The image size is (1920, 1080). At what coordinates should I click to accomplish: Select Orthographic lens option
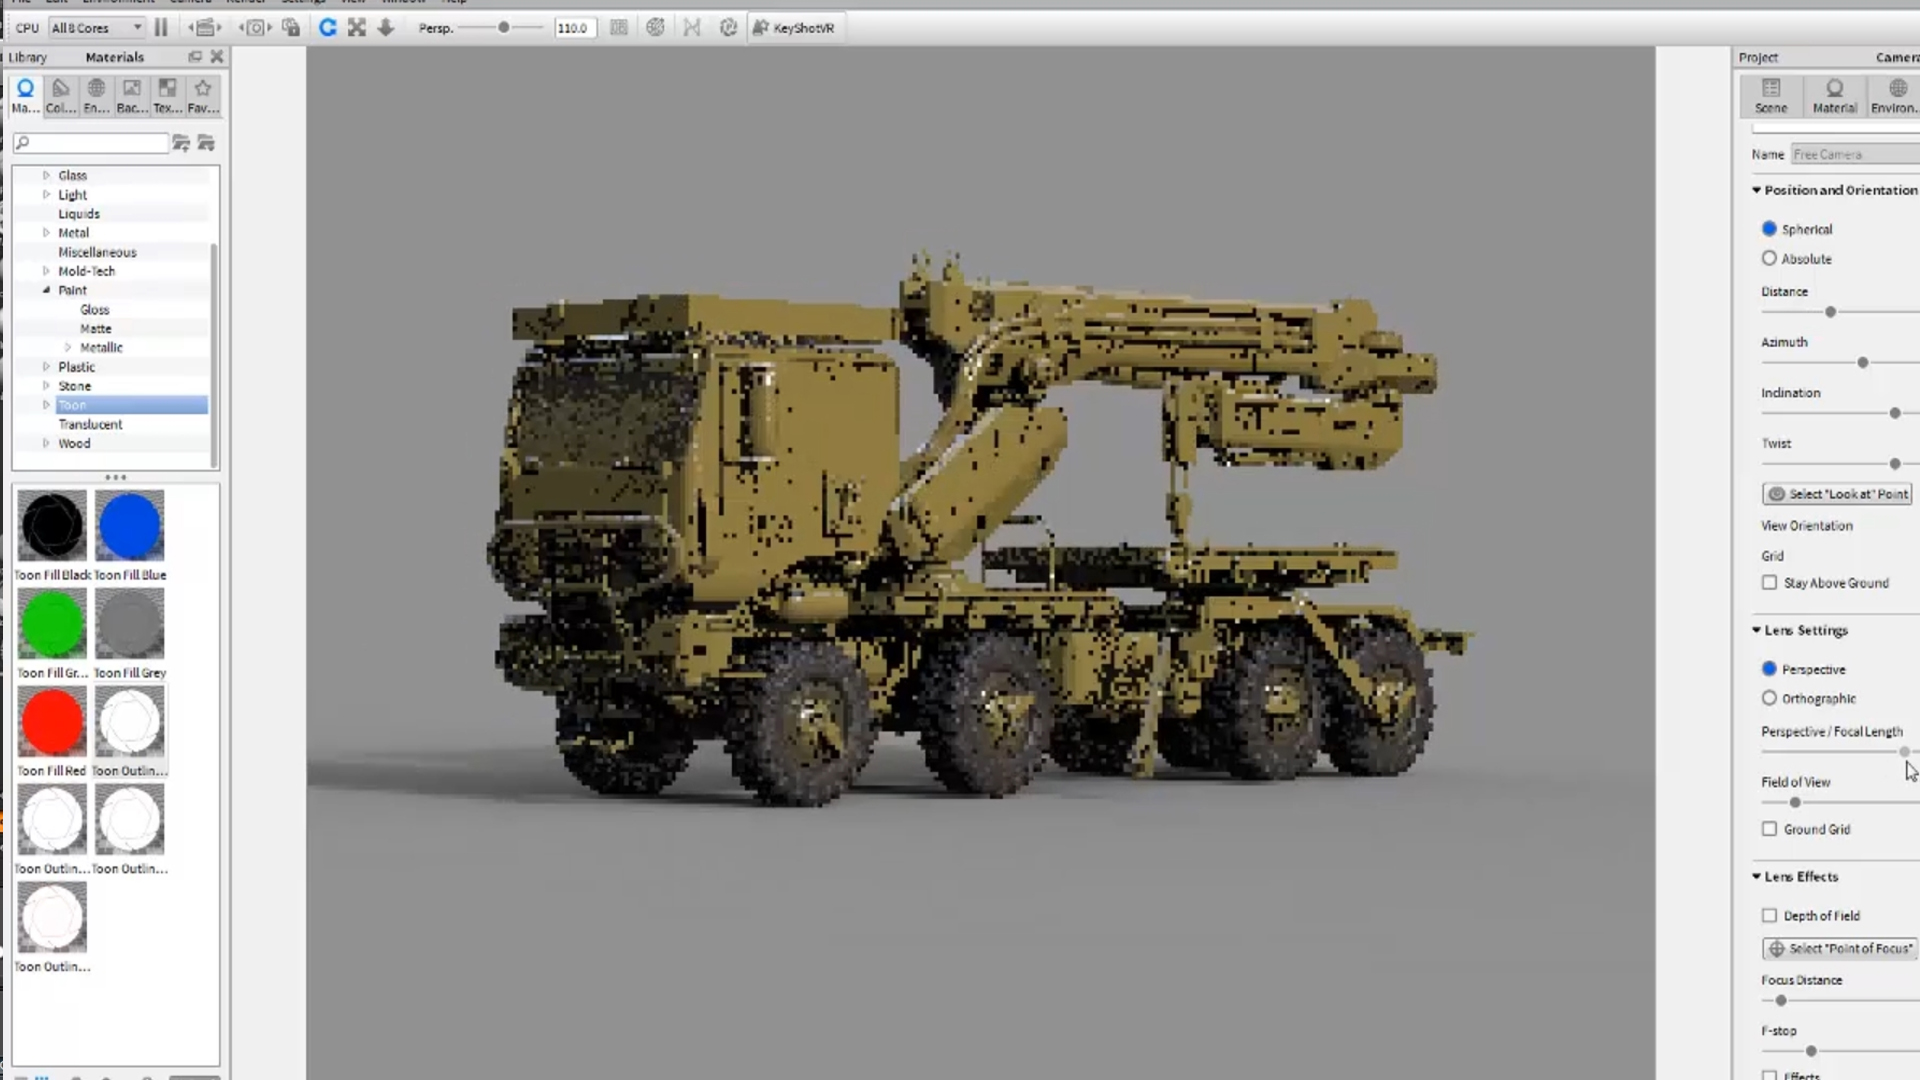pos(1769,699)
